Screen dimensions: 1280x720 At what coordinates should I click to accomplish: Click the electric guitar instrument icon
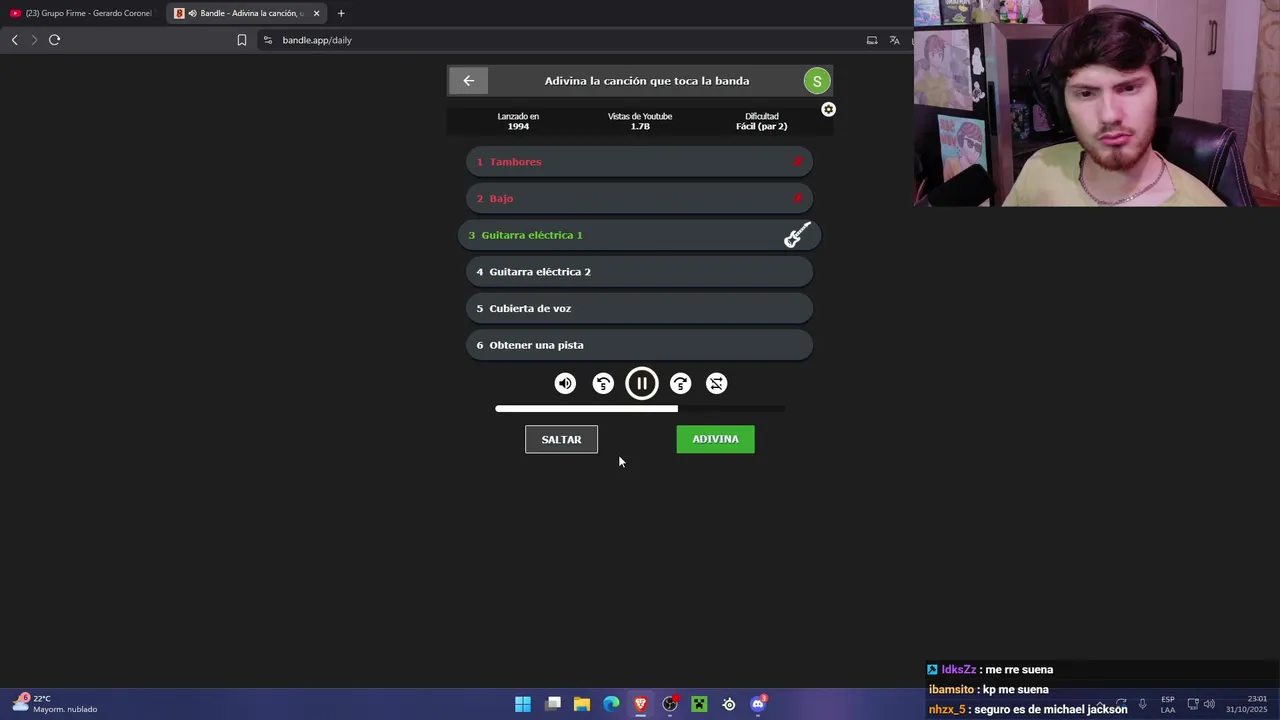pos(797,235)
